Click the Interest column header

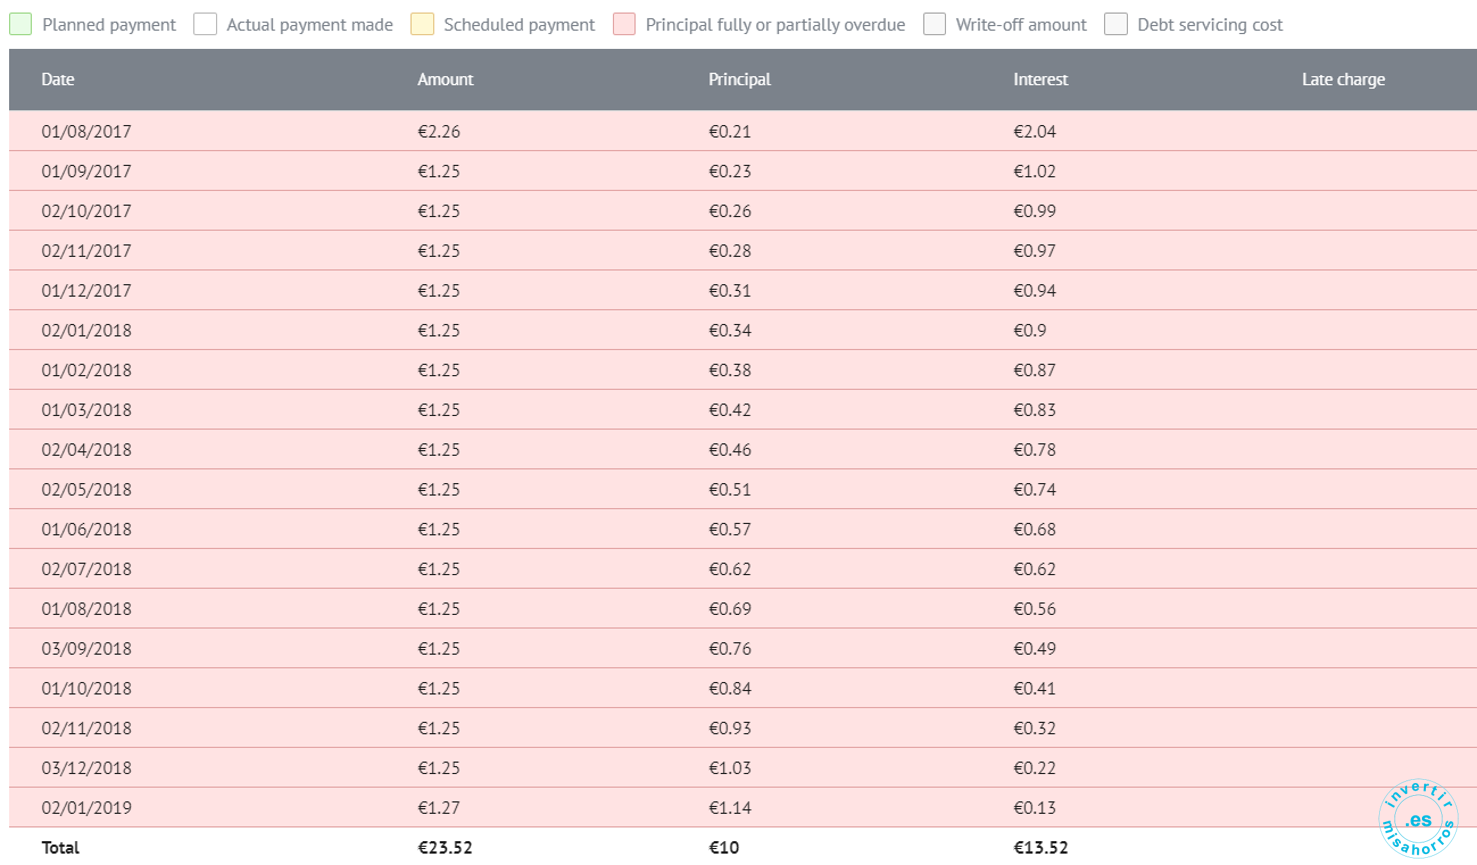[1040, 79]
